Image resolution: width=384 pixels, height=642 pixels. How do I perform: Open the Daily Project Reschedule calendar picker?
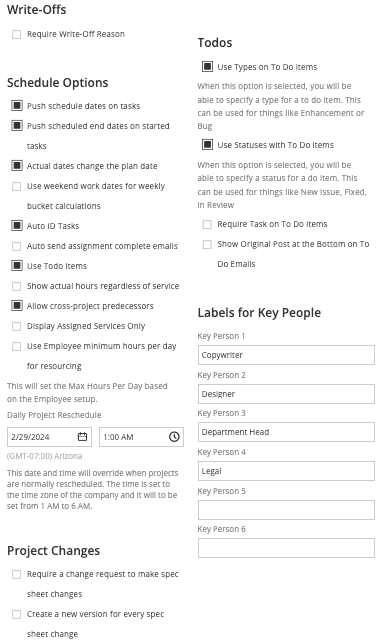(x=82, y=437)
